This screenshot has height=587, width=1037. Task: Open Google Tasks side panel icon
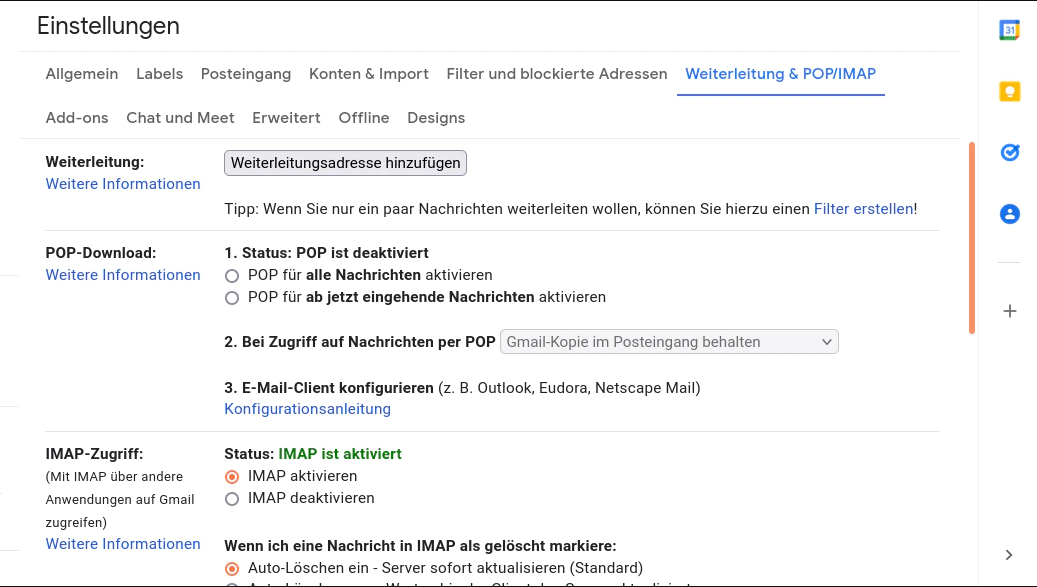click(1009, 153)
